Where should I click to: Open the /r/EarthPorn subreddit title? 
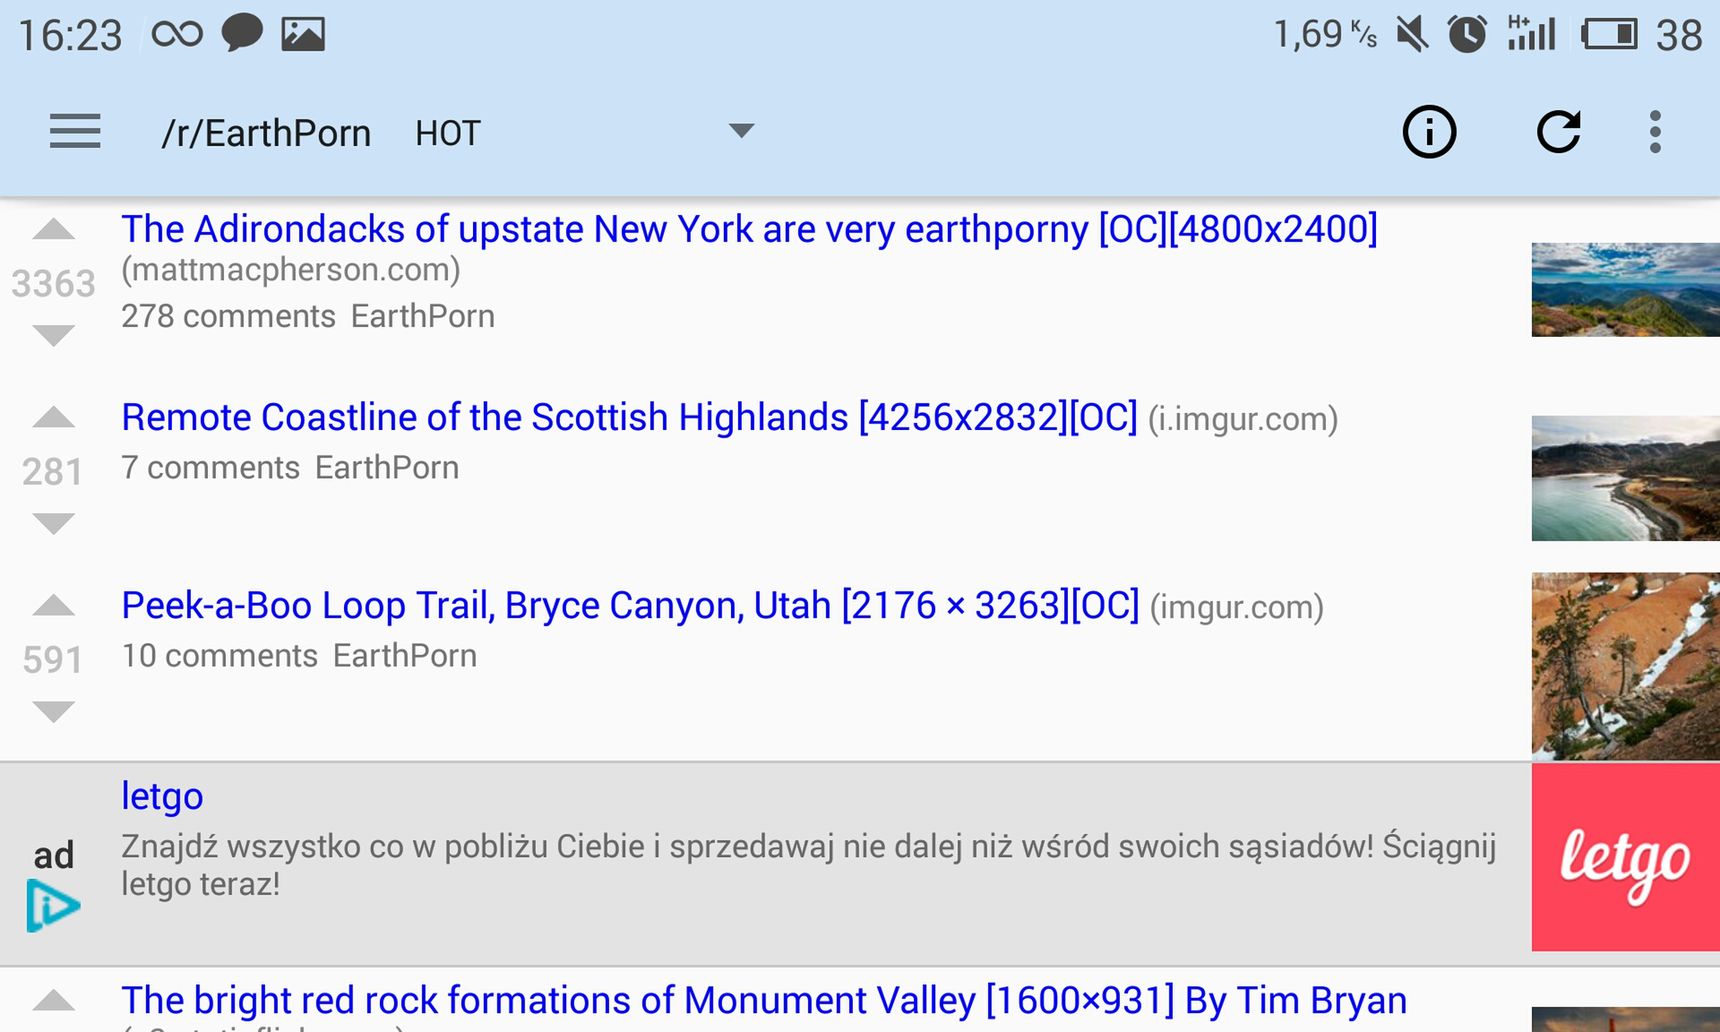coord(266,133)
